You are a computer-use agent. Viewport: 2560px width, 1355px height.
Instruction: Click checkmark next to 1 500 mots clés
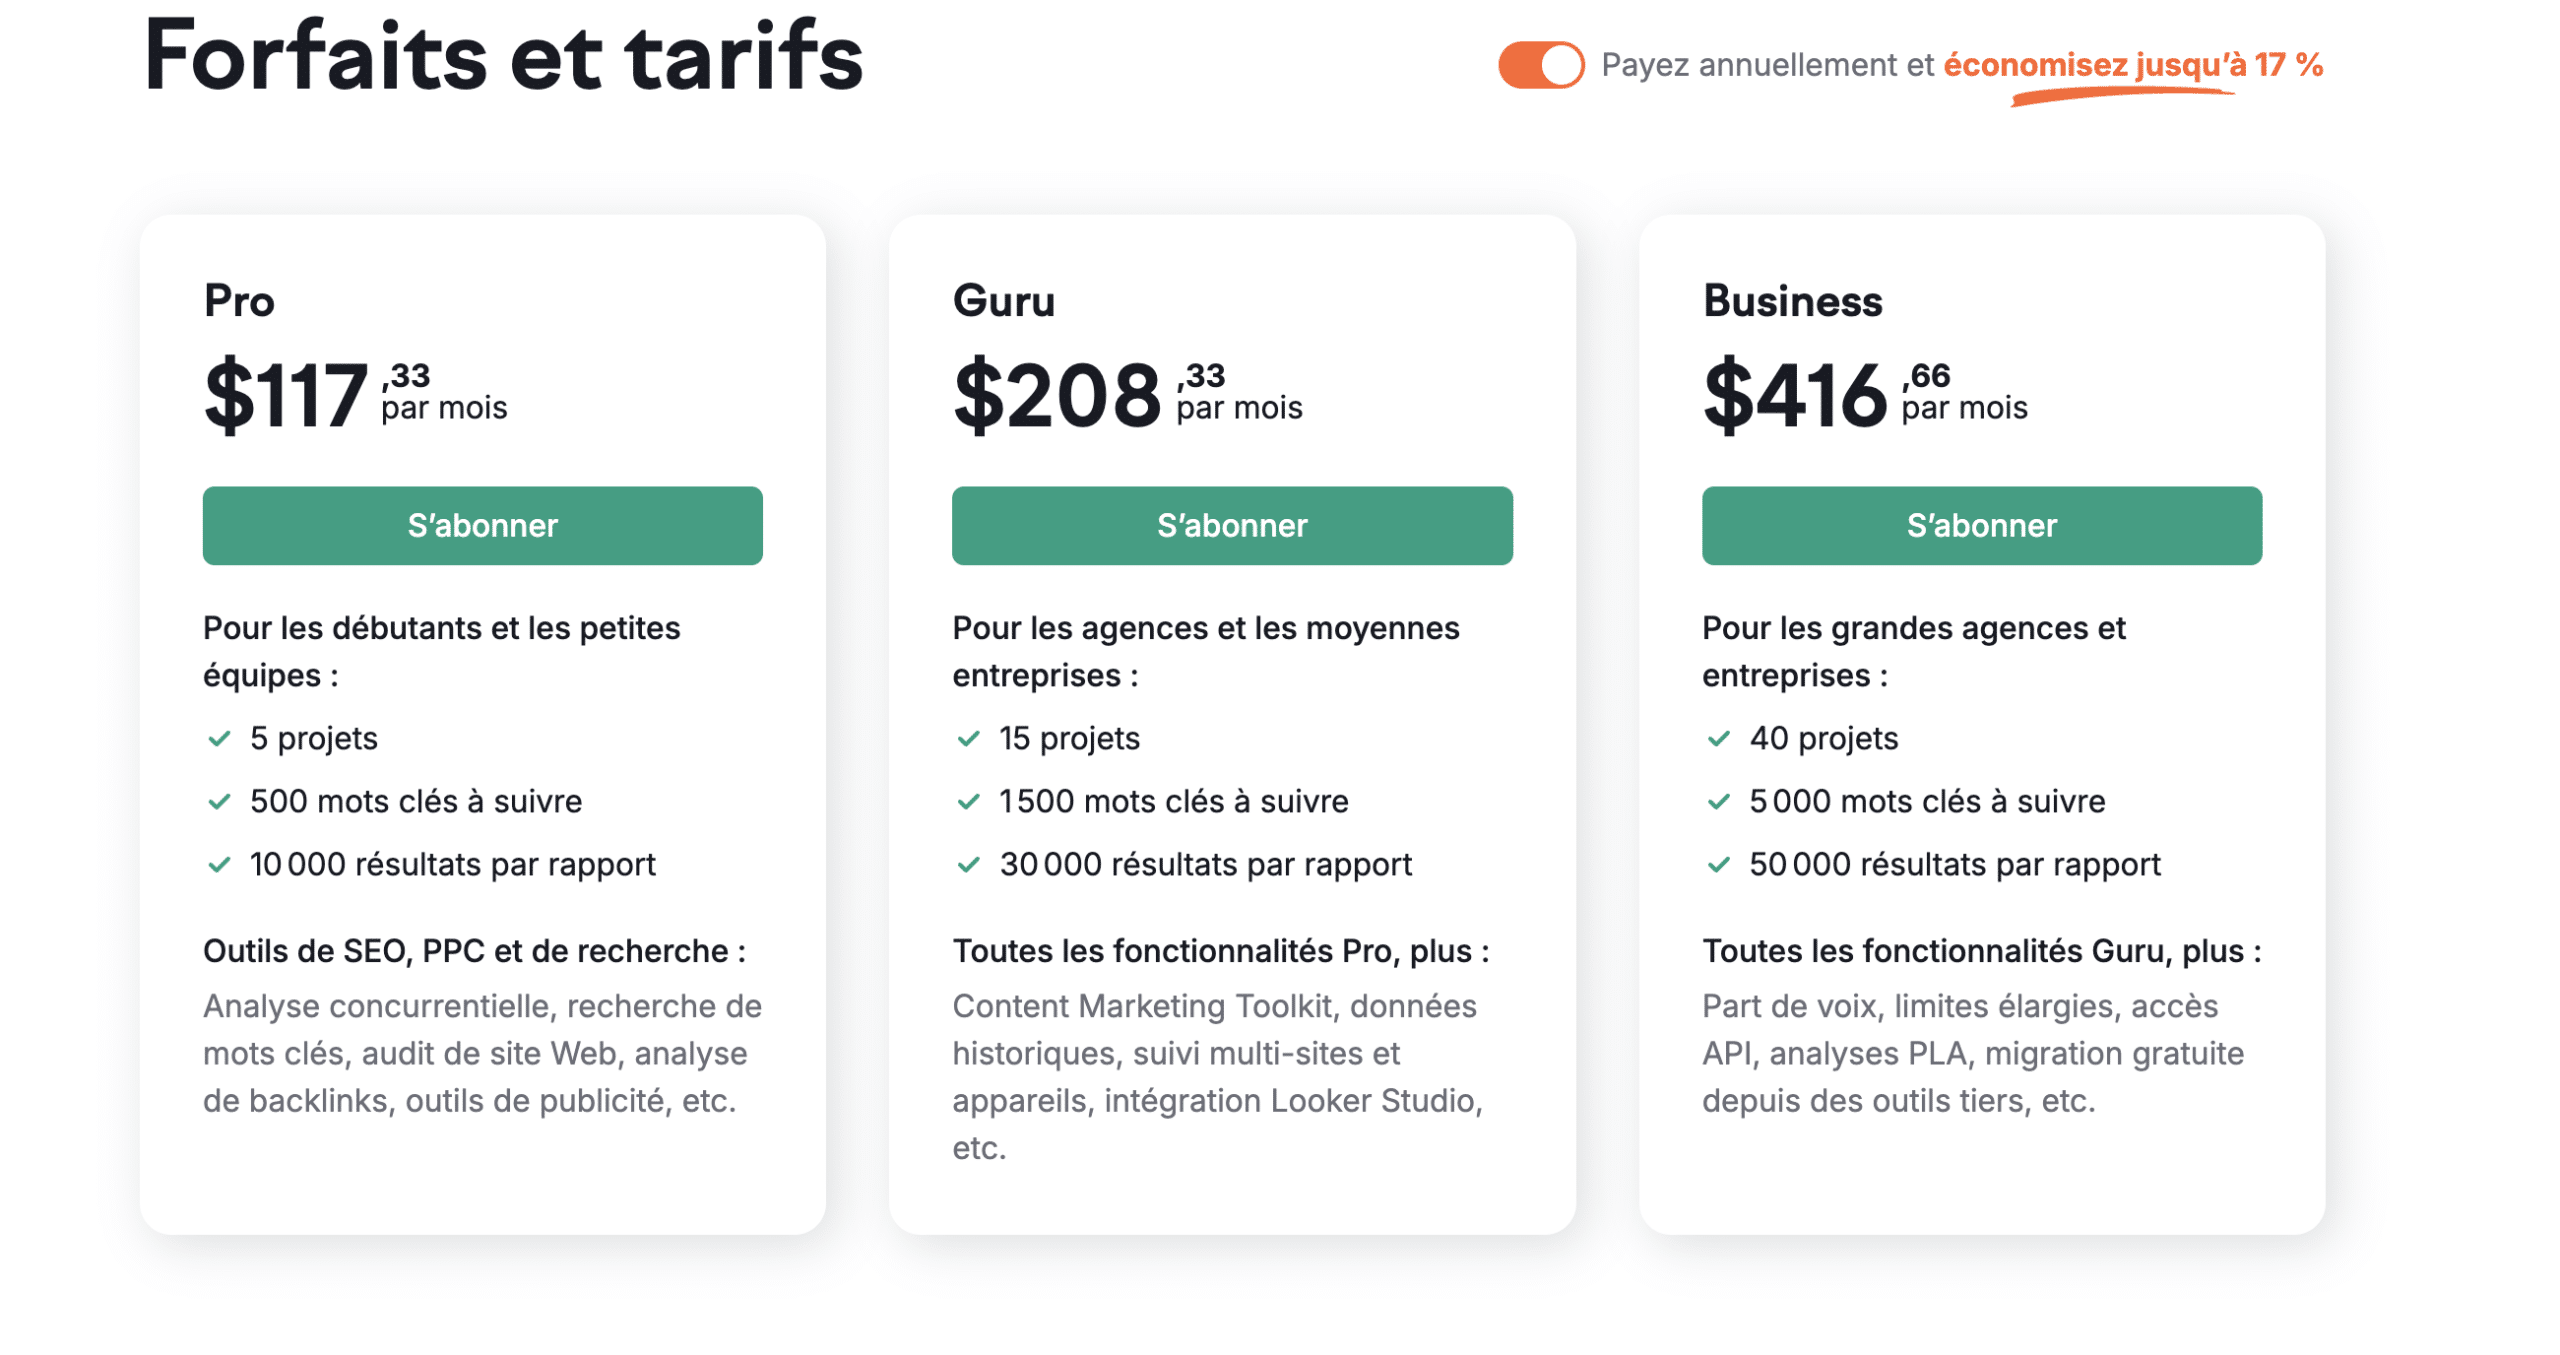tap(967, 801)
